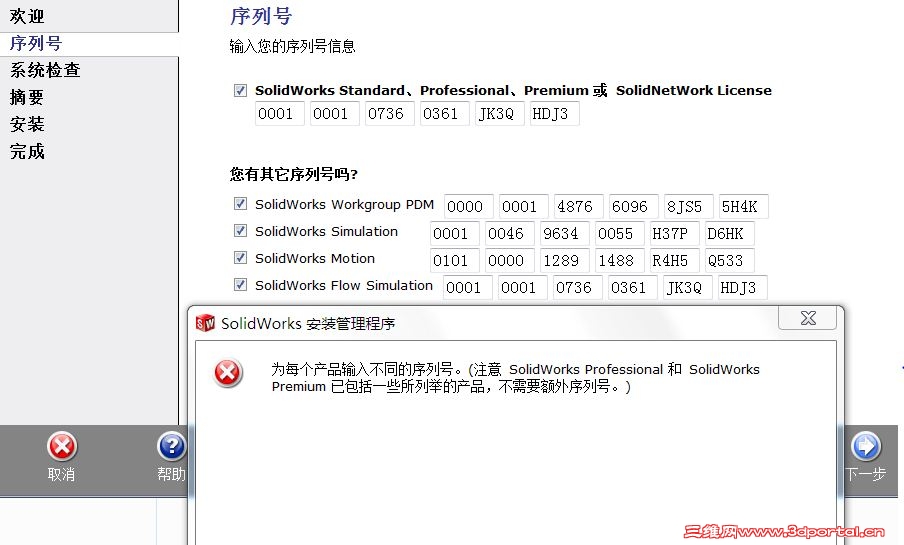904x545 pixels.
Task: Click the 9634 field in Simulation row
Action: pos(565,234)
